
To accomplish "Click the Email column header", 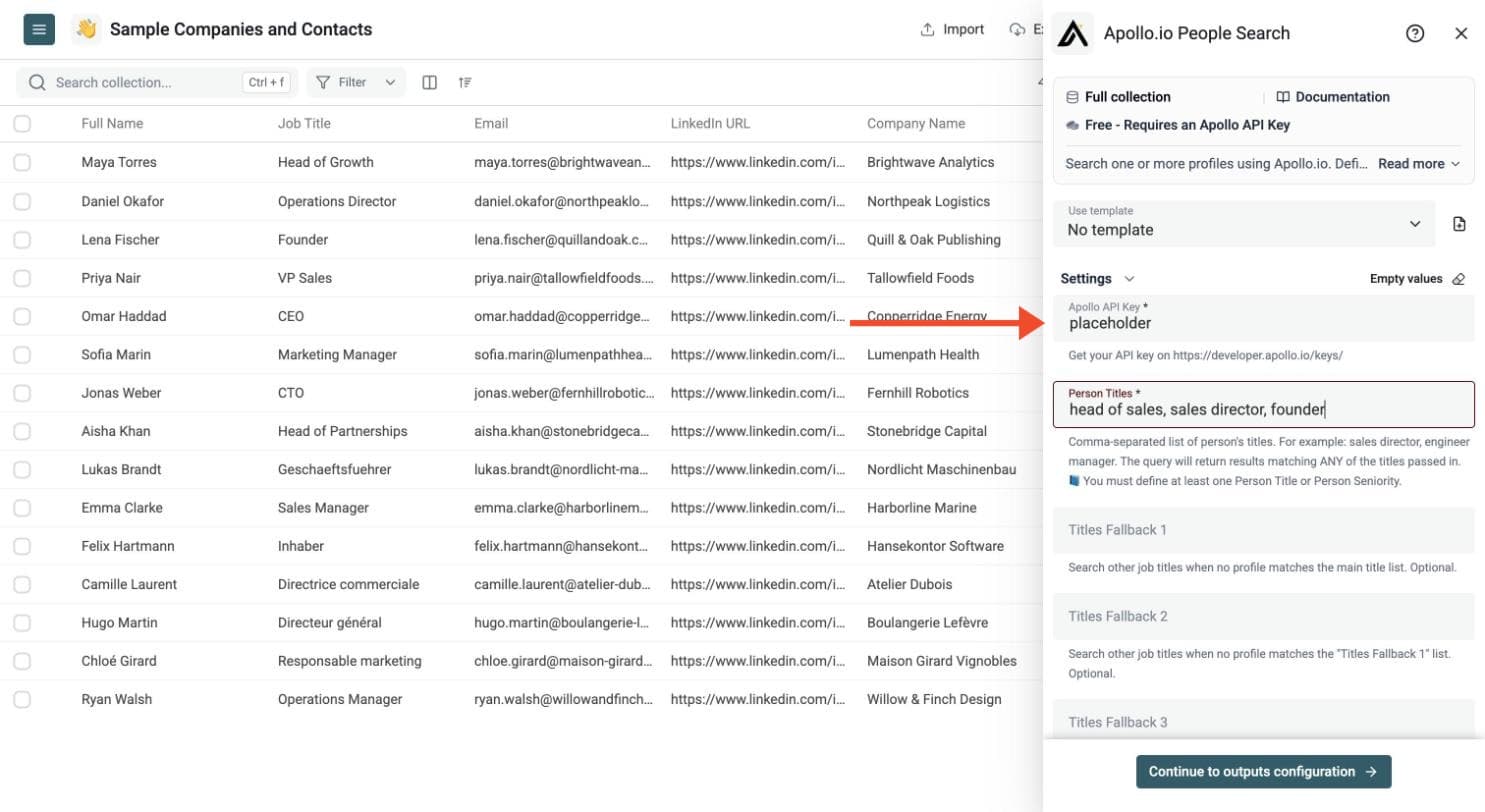I will (x=491, y=124).
